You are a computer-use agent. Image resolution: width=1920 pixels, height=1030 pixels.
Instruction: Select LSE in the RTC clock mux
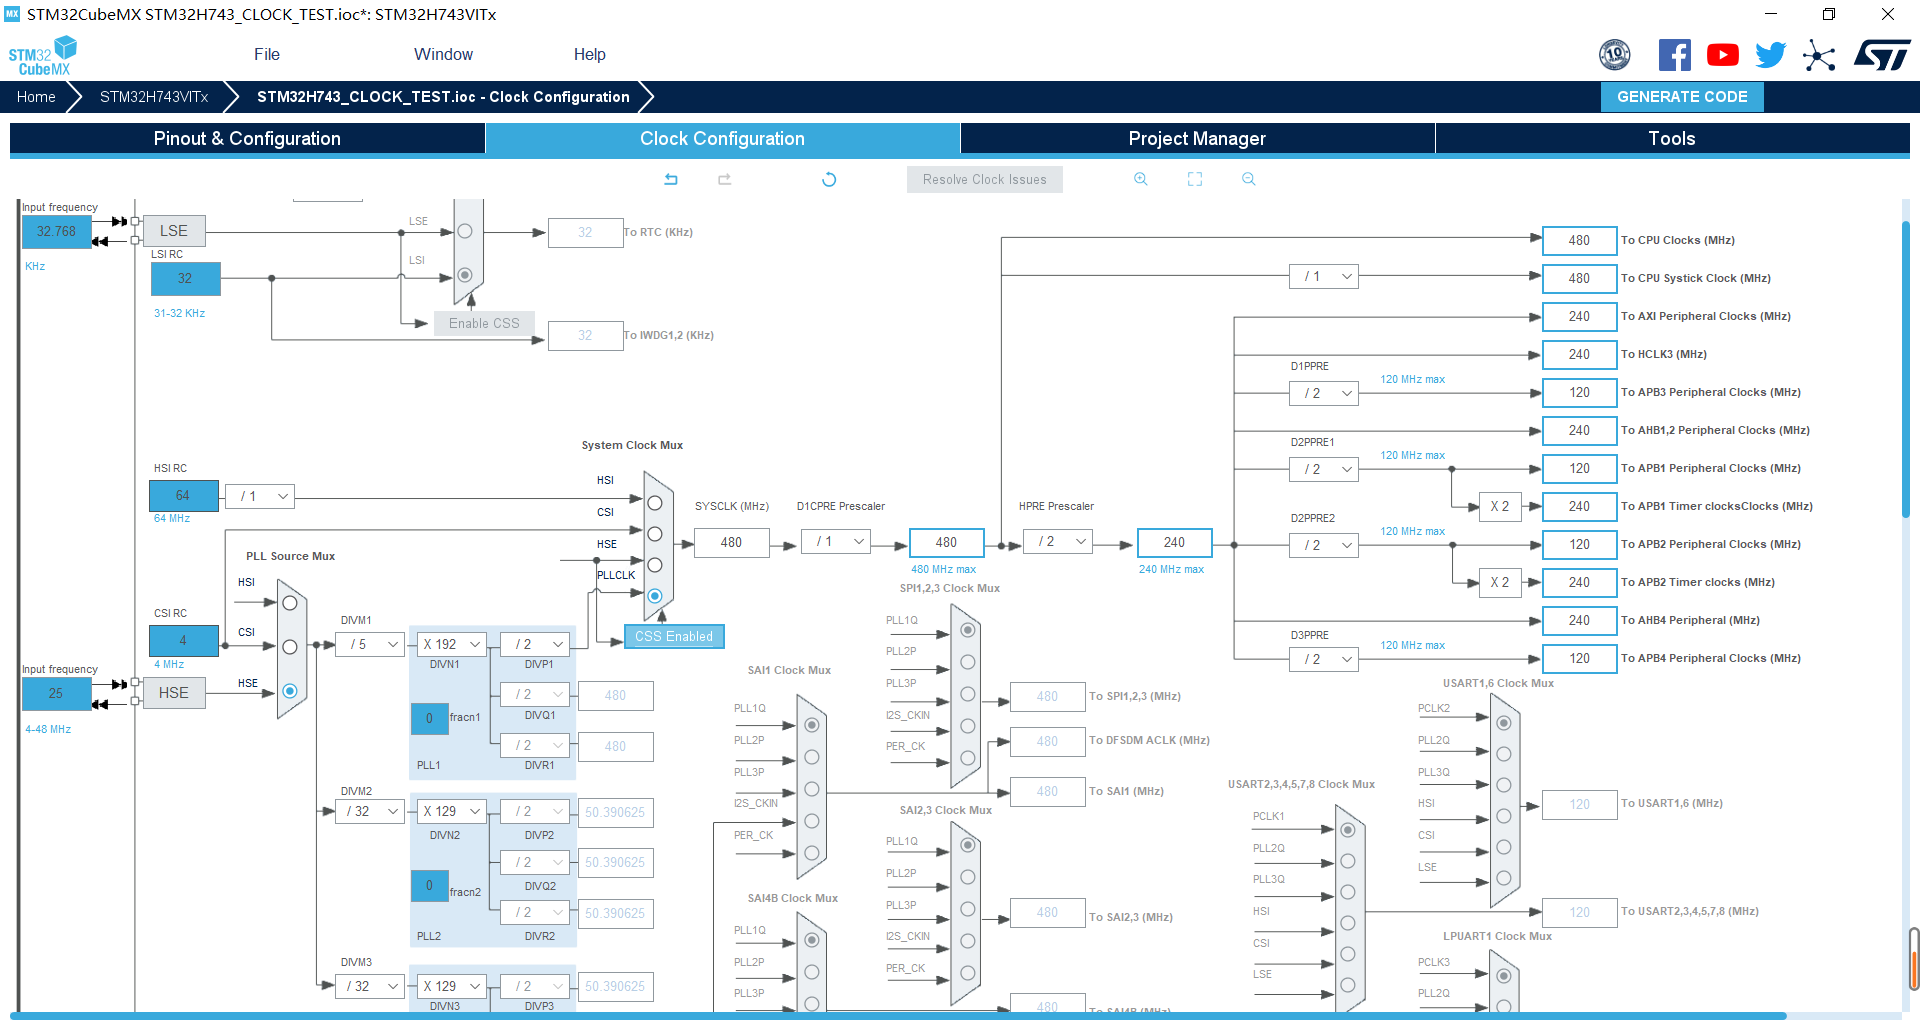click(465, 231)
